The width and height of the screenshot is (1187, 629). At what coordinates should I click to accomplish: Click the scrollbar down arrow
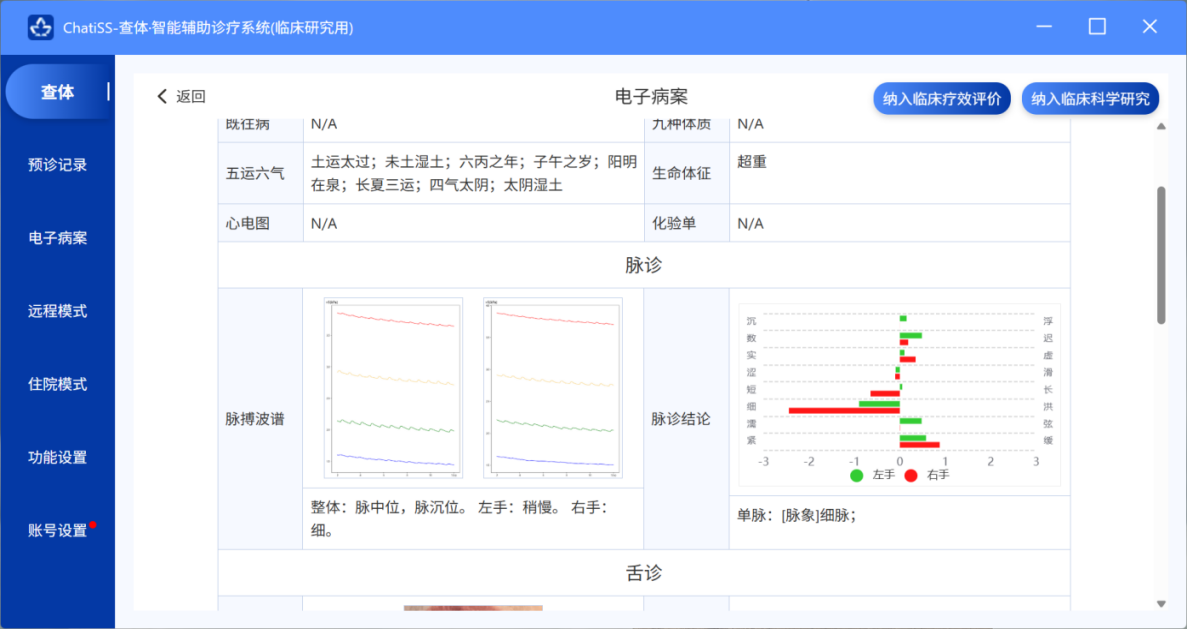pyautogui.click(x=1161, y=603)
